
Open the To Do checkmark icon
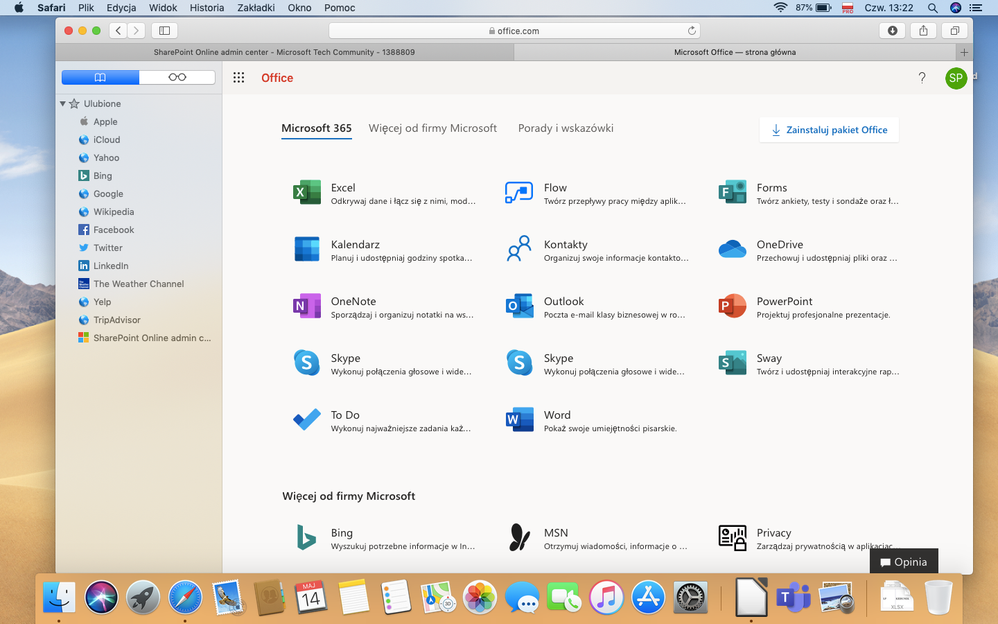click(307, 420)
